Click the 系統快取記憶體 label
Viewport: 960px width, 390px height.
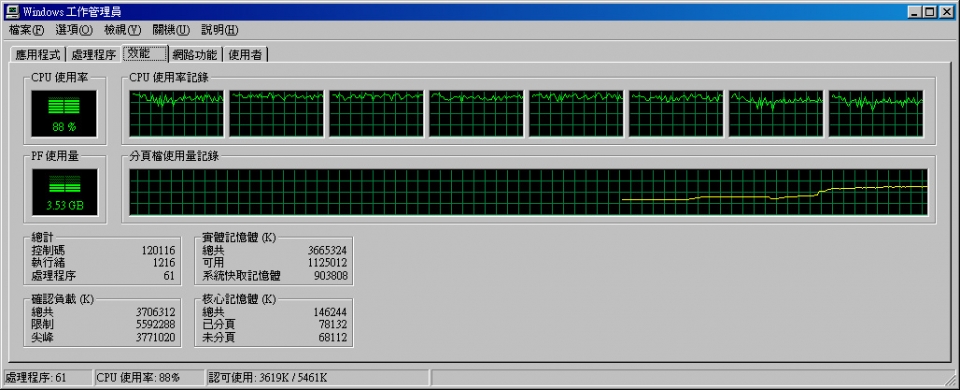click(241, 276)
